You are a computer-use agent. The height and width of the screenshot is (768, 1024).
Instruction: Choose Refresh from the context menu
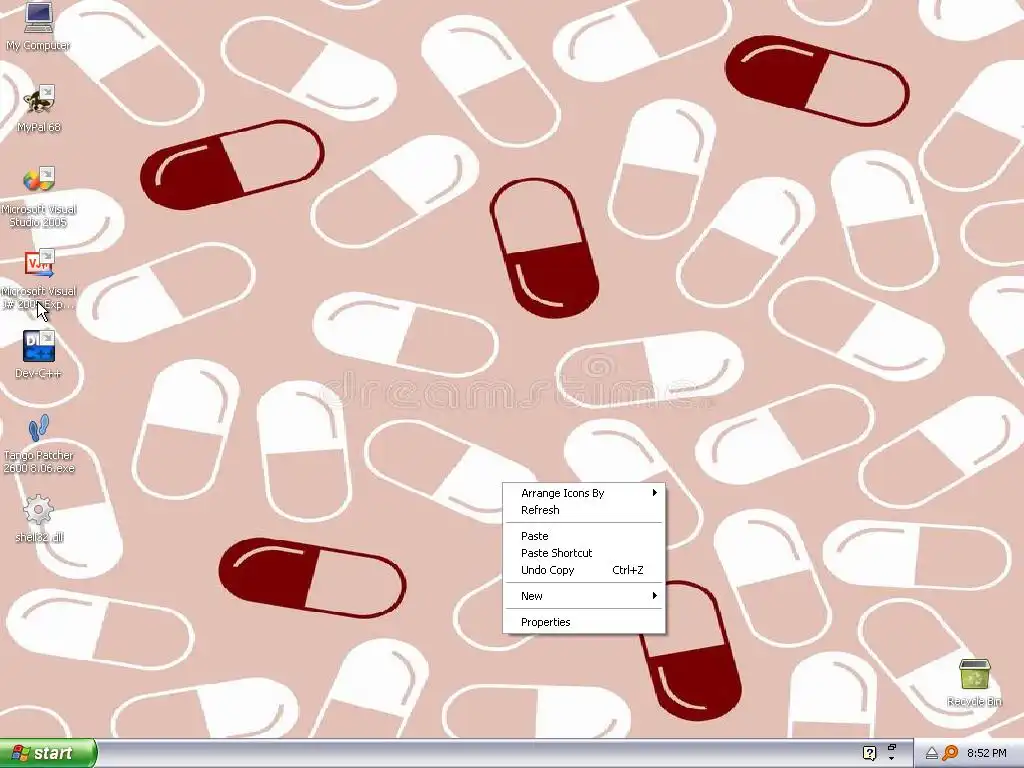click(584, 510)
